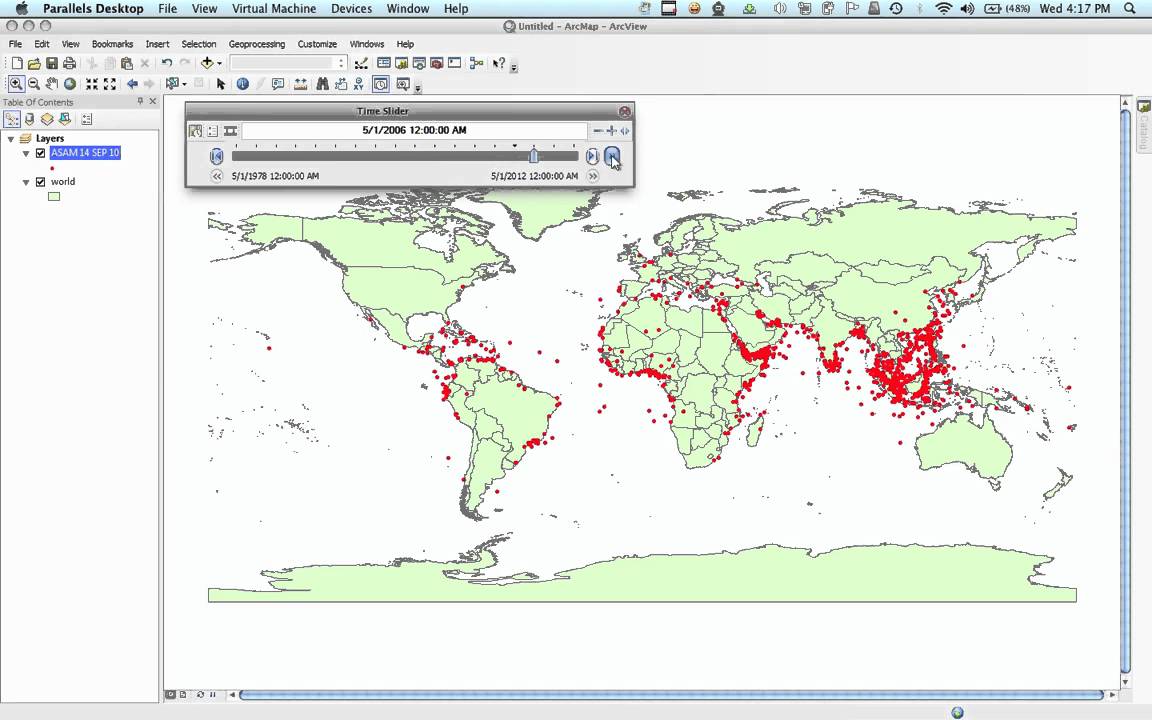Open the Selection menu
Image resolution: width=1152 pixels, height=720 pixels.
(x=198, y=44)
